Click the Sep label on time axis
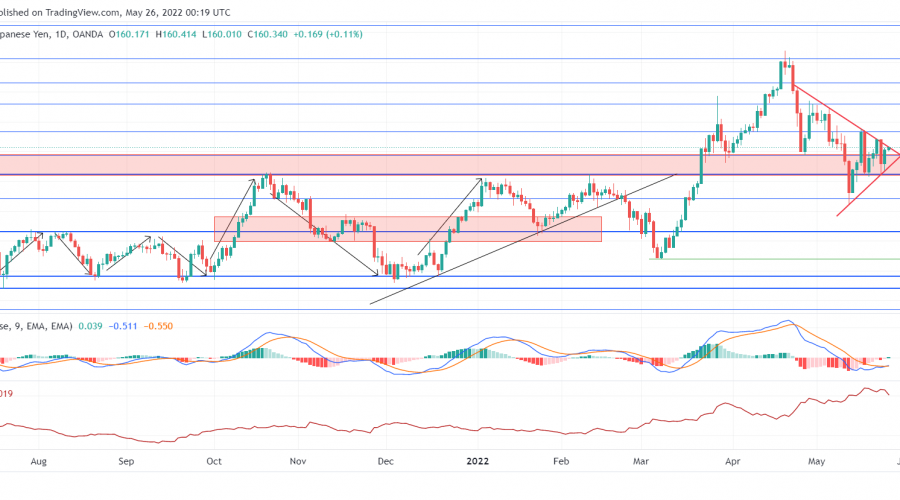 click(x=126, y=462)
